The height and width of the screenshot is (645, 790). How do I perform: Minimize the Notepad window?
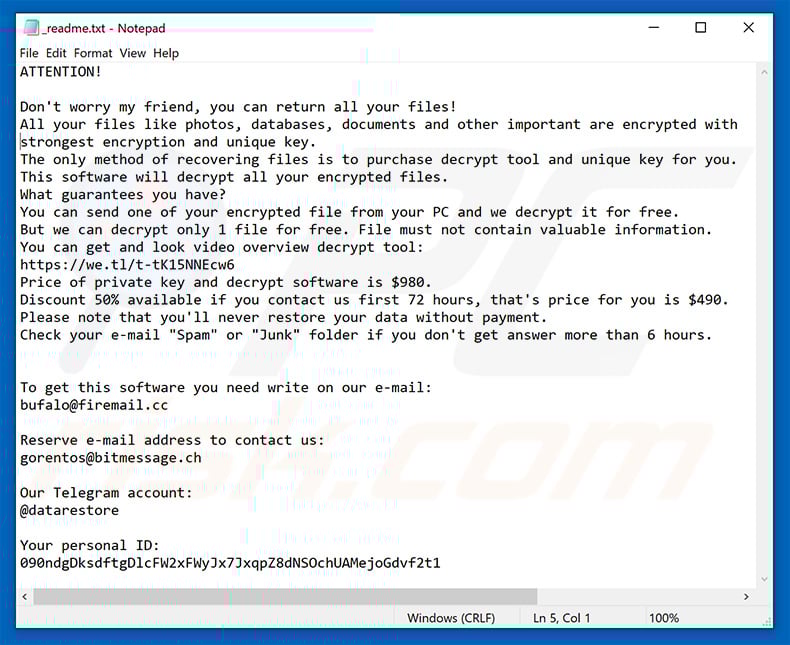653,27
